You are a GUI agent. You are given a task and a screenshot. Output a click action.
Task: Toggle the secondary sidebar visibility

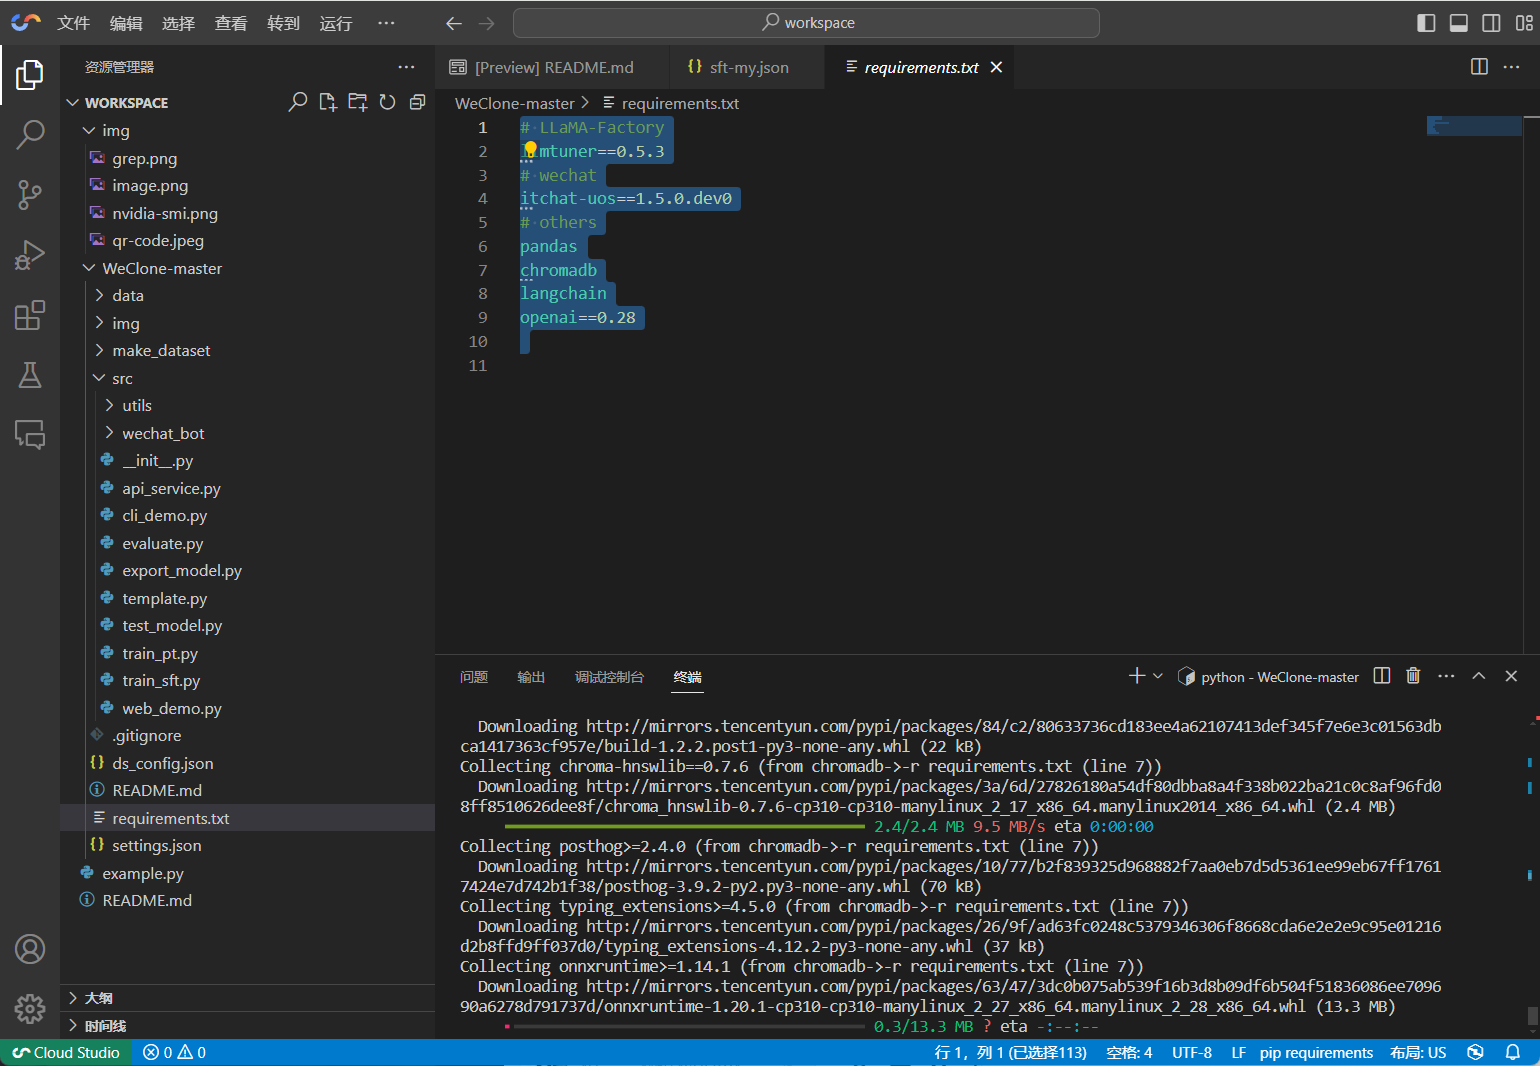tap(1491, 23)
